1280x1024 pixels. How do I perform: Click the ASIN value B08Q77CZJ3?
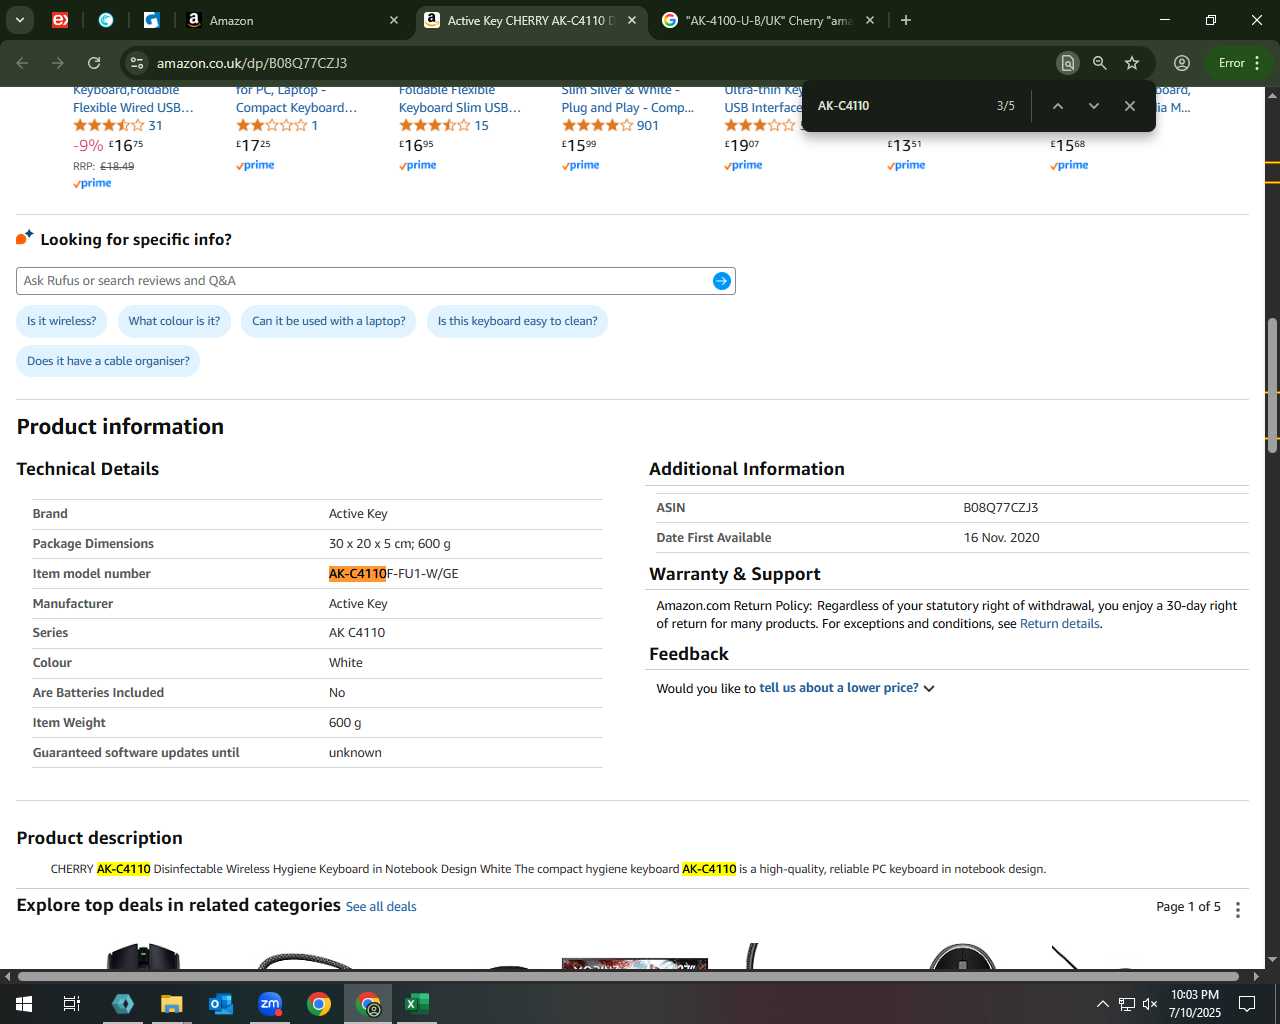tap(1001, 508)
